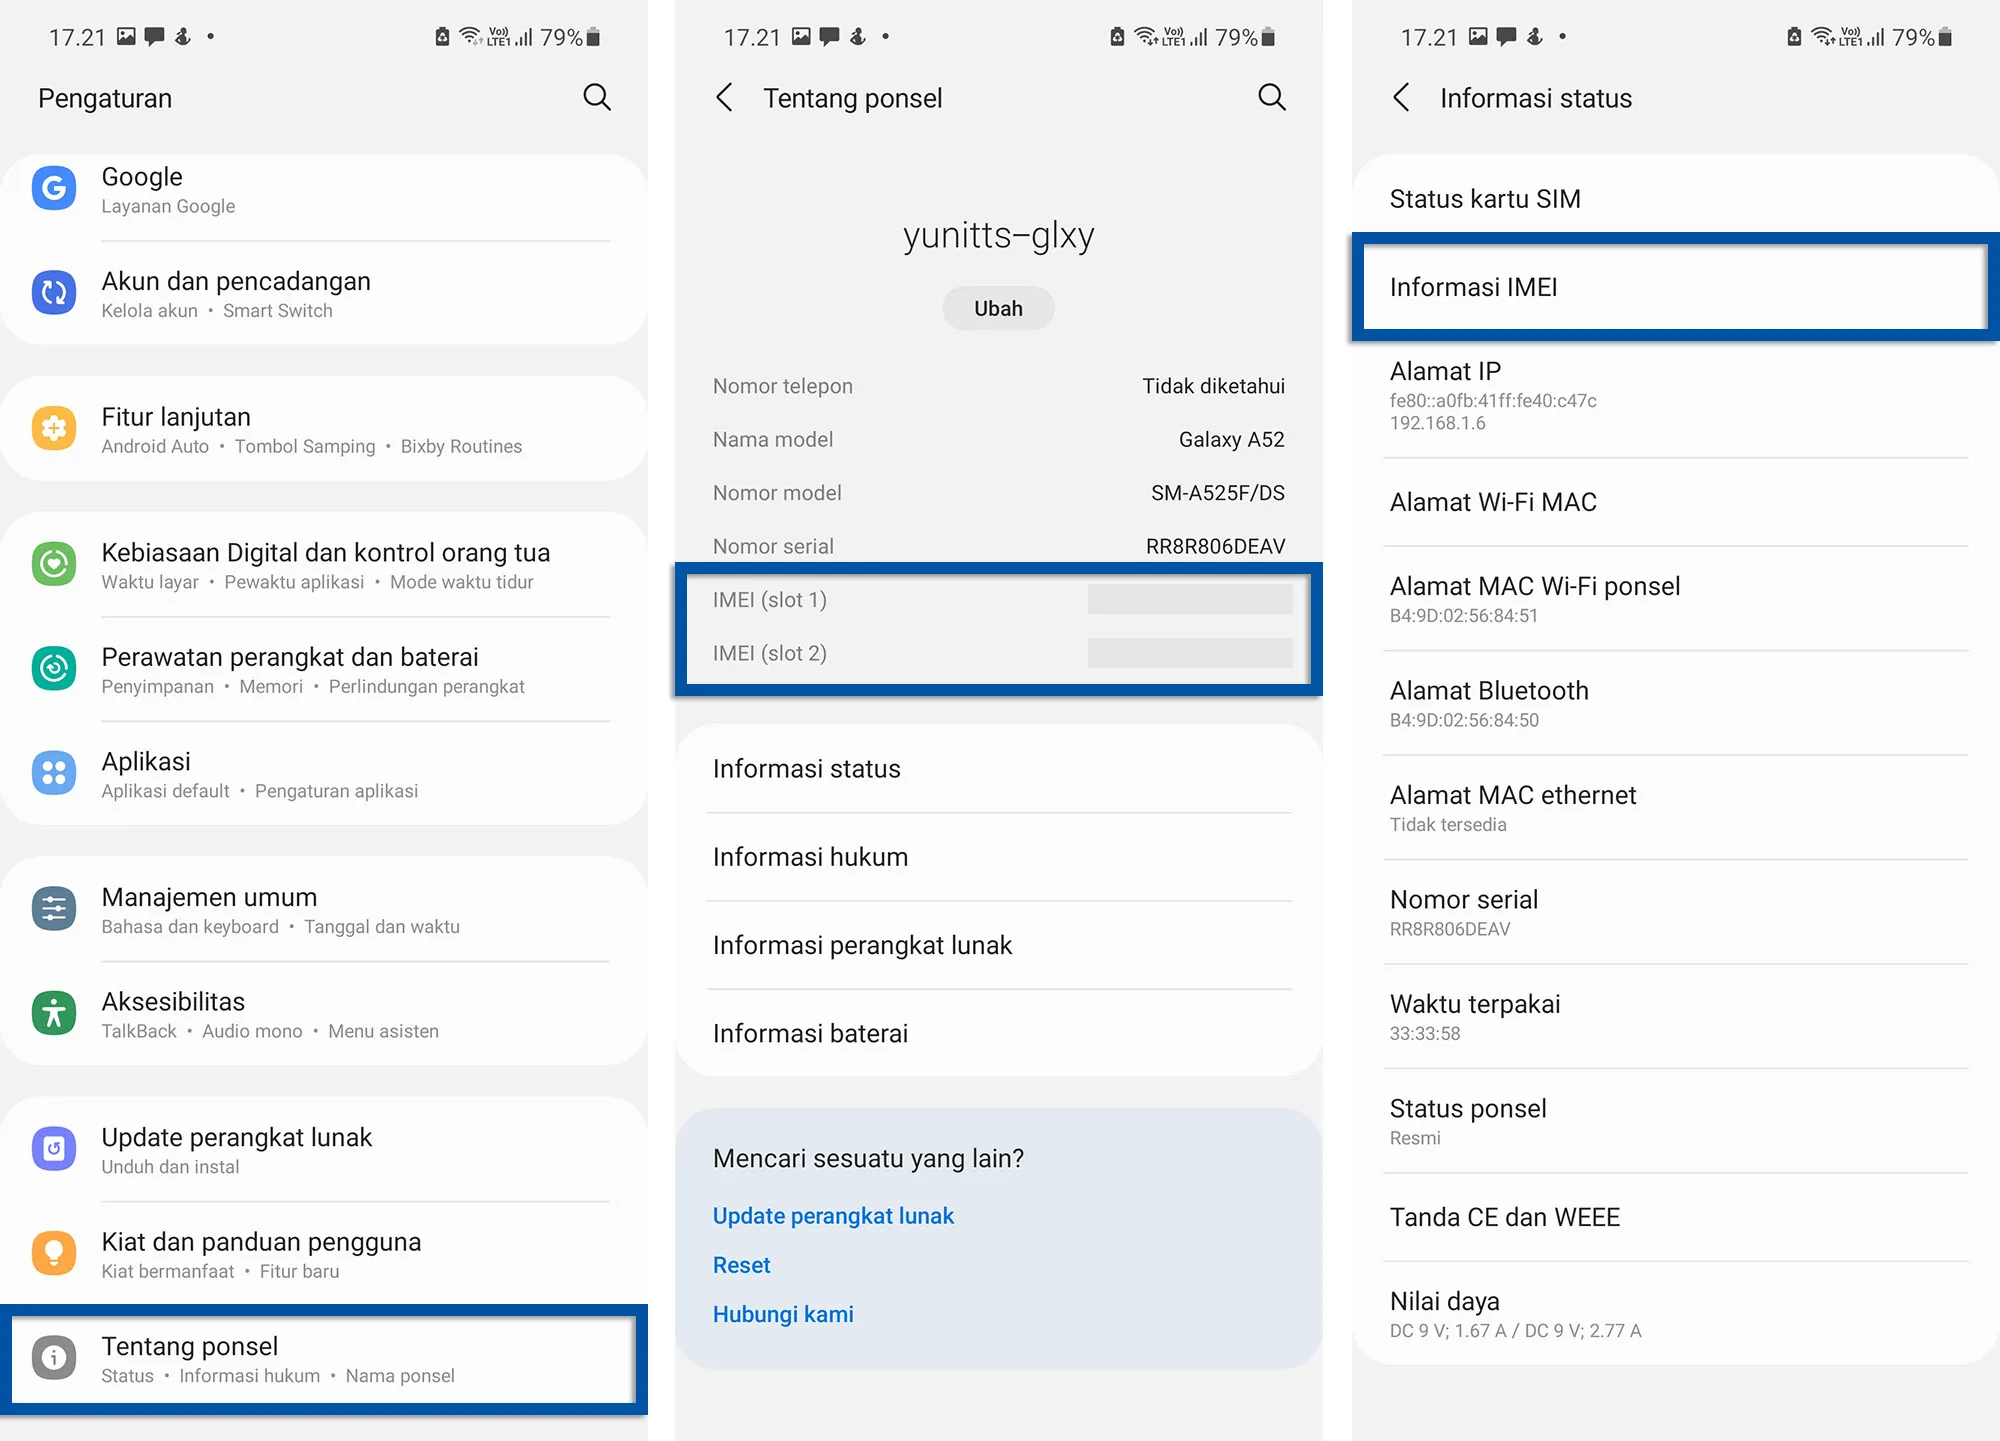Click the Reset link

[741, 1264]
